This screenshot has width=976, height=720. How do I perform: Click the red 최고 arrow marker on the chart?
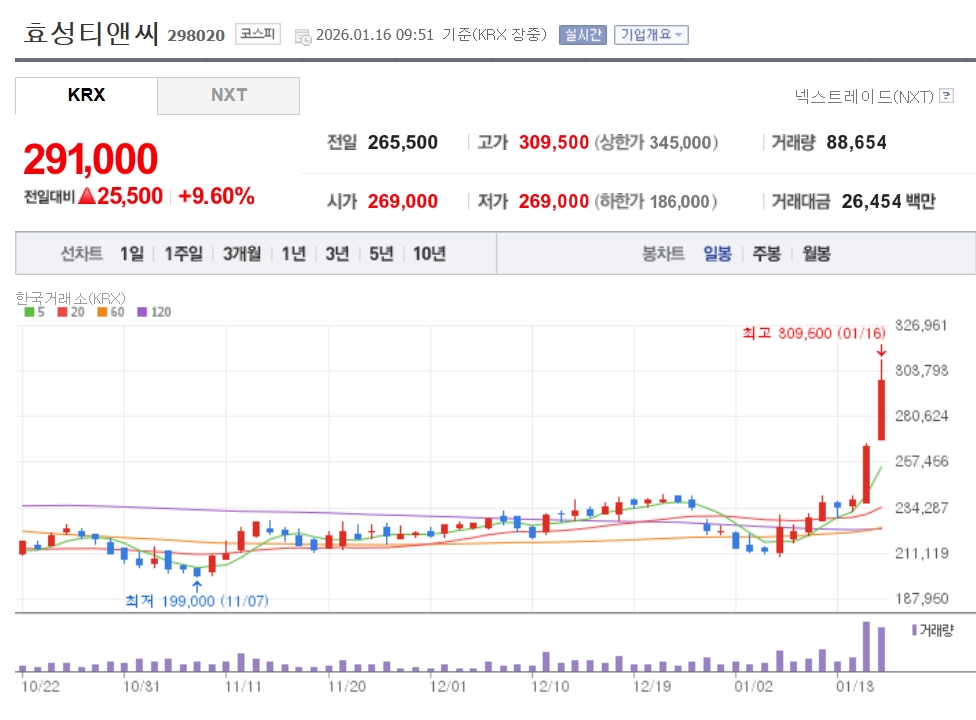[x=881, y=349]
